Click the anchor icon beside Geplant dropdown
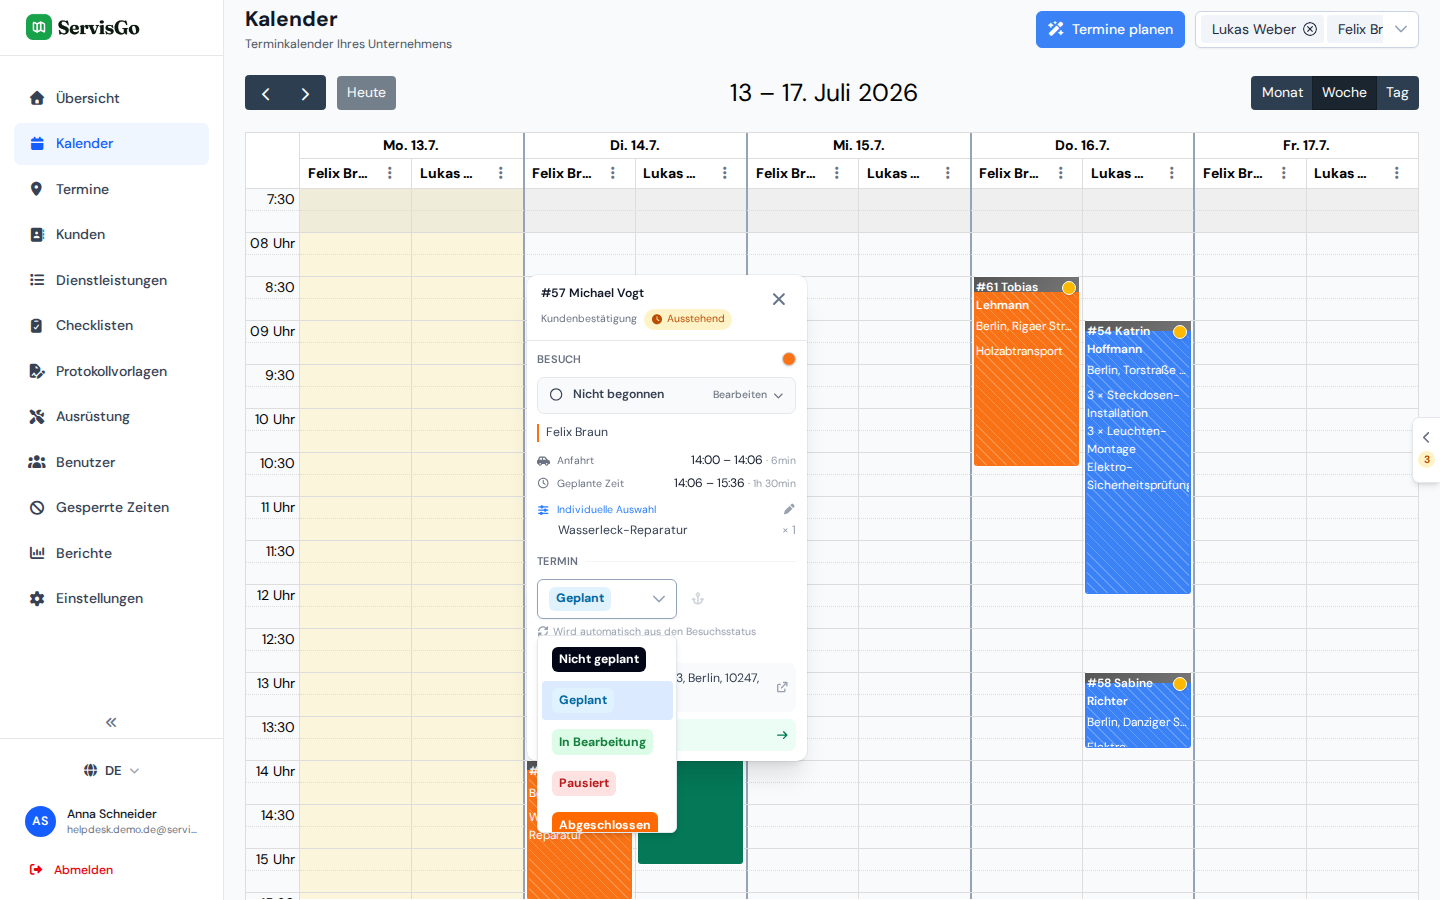This screenshot has width=1440, height=900. click(x=698, y=599)
